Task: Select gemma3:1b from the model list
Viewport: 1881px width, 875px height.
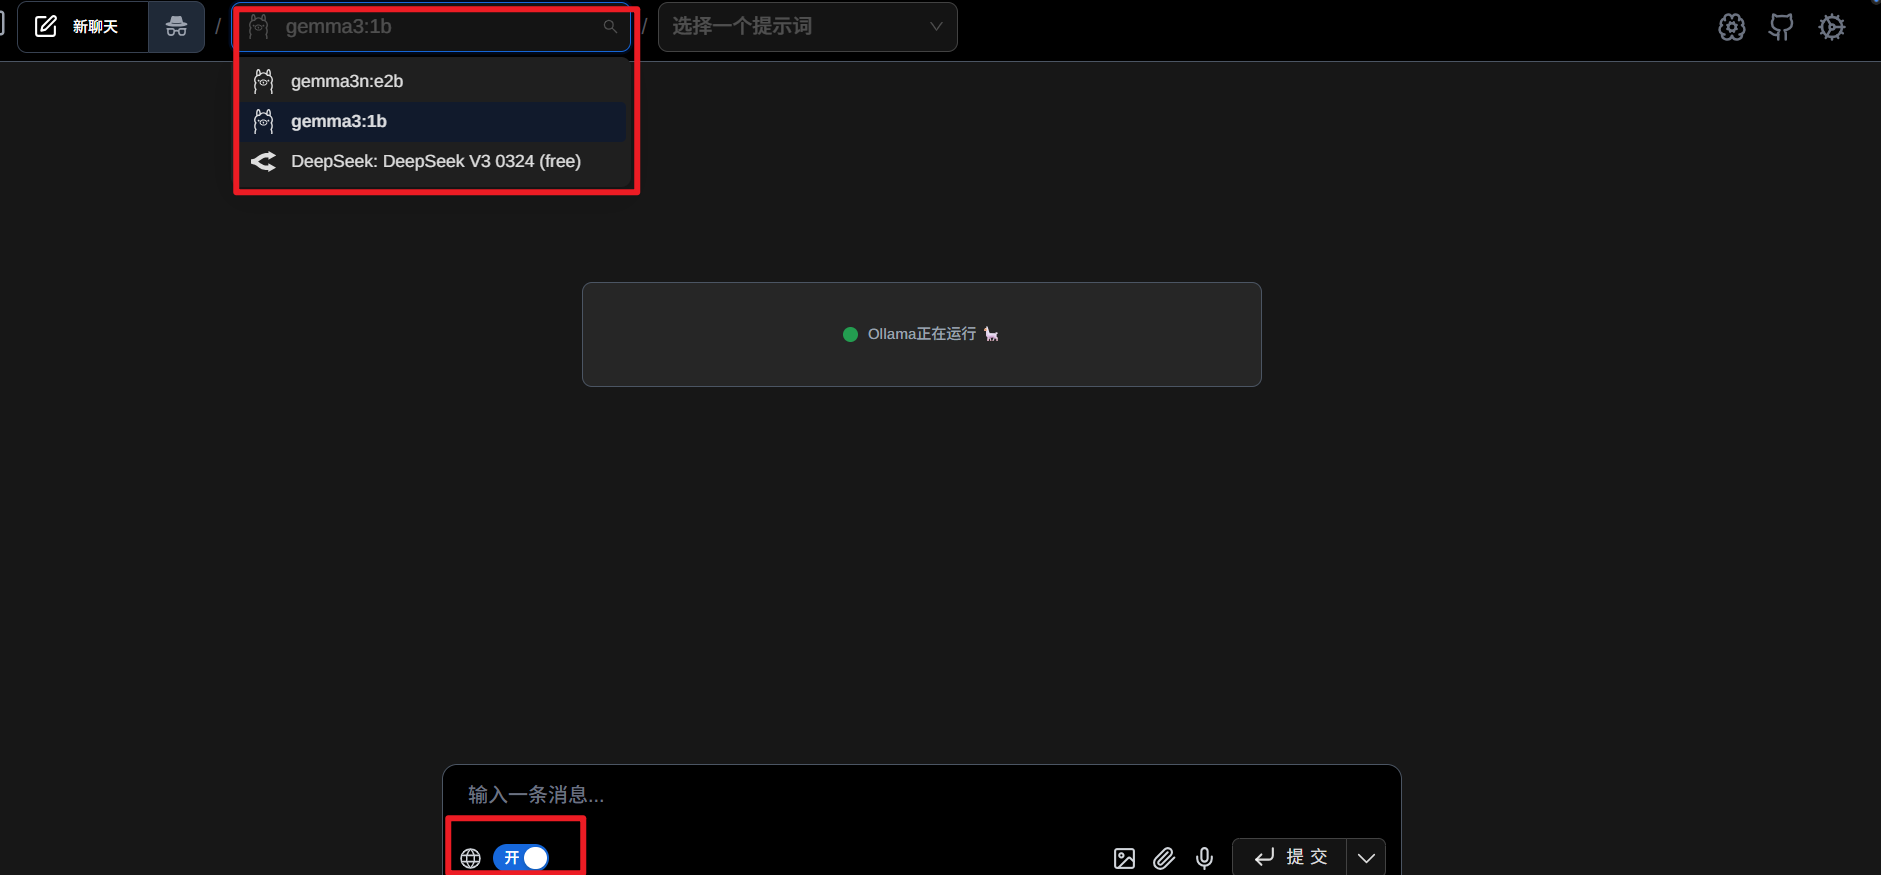Action: coord(433,121)
